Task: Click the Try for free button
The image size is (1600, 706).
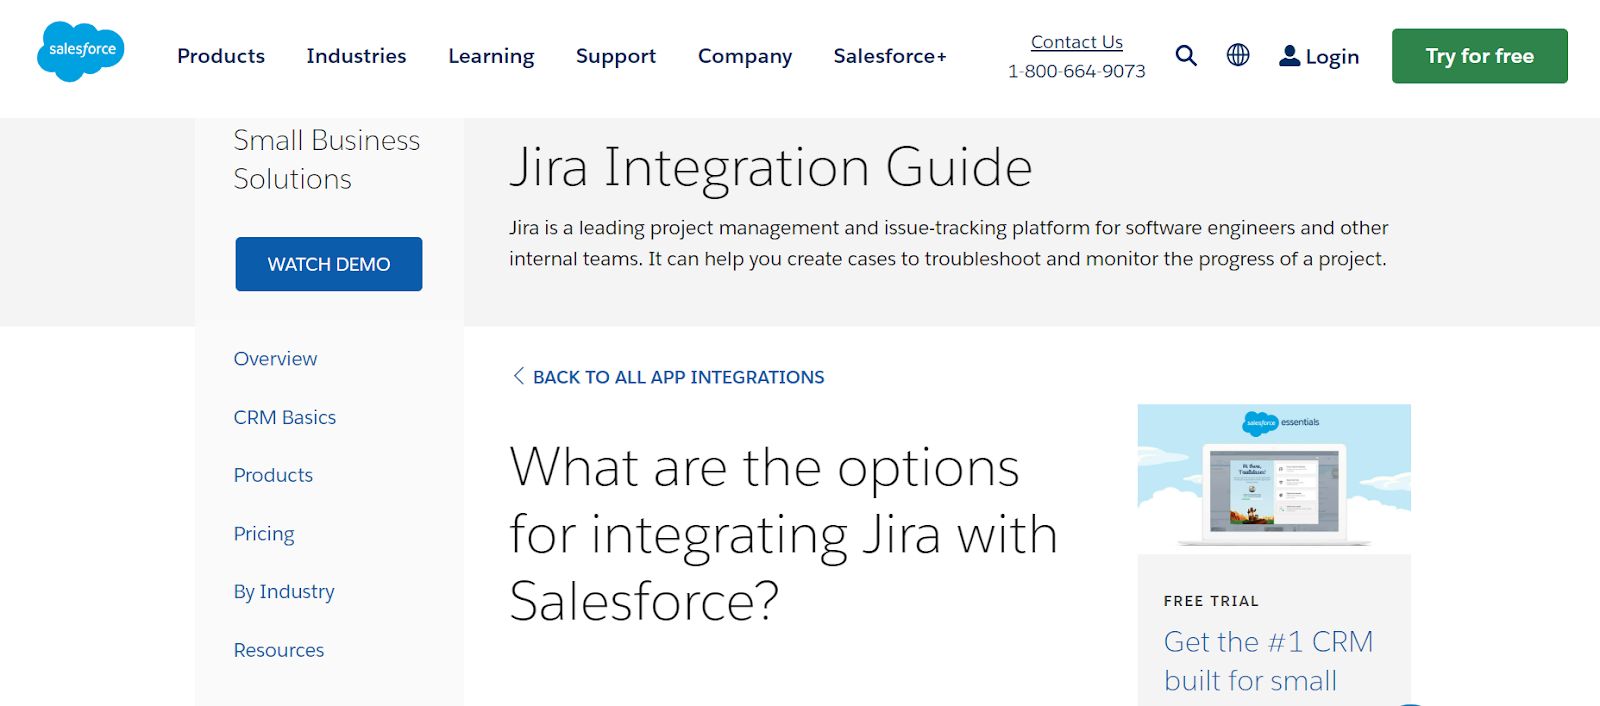Action: [x=1480, y=56]
